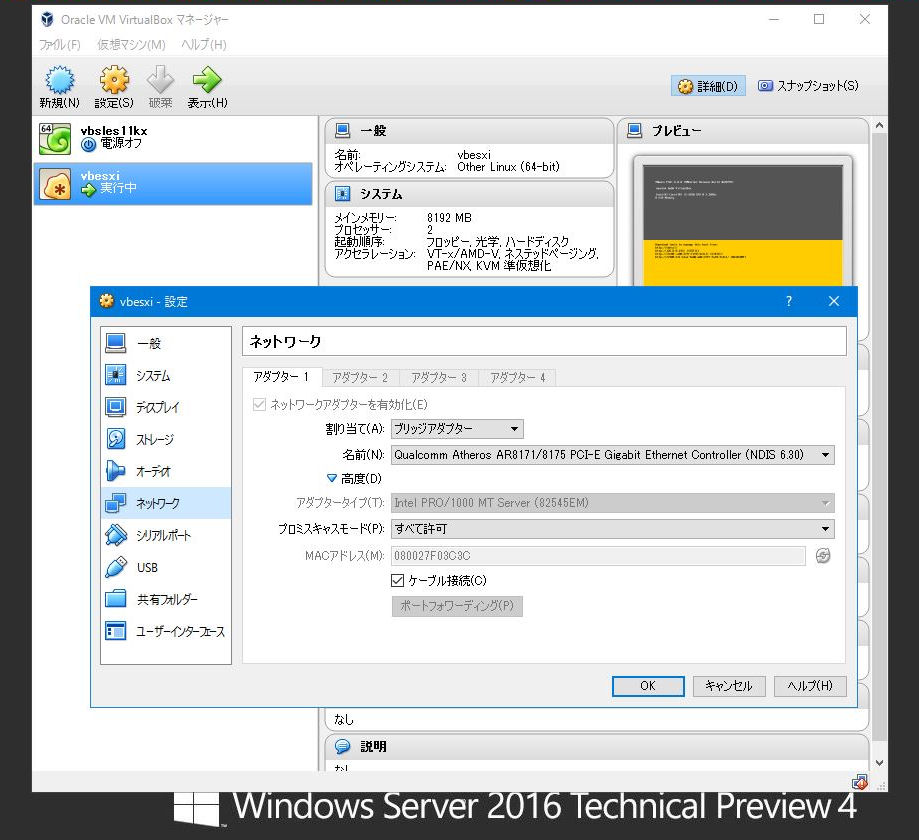Screen dimensions: 919x840
Task: Open ディスプレイ category in settings sidebar
Action: [166, 407]
